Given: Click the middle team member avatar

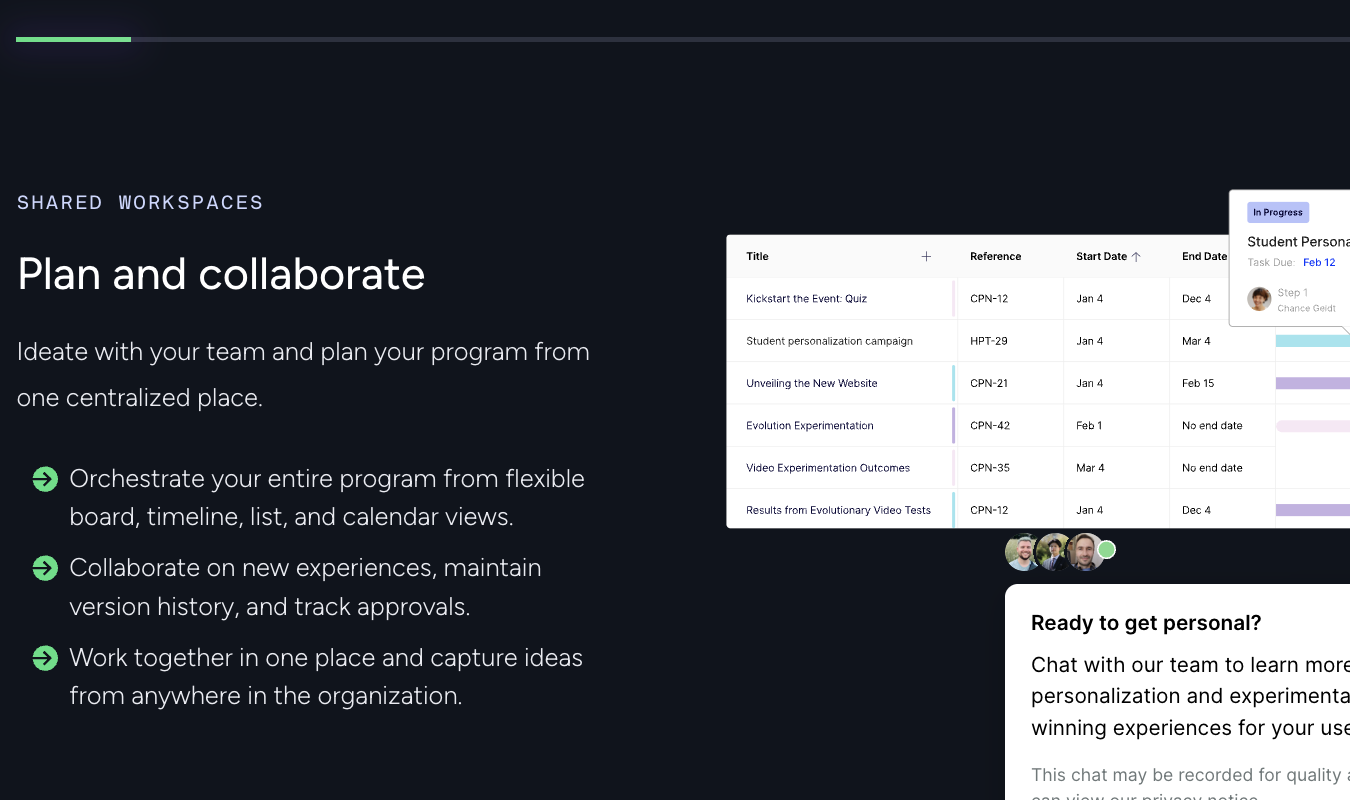Looking at the screenshot, I should point(1055,551).
